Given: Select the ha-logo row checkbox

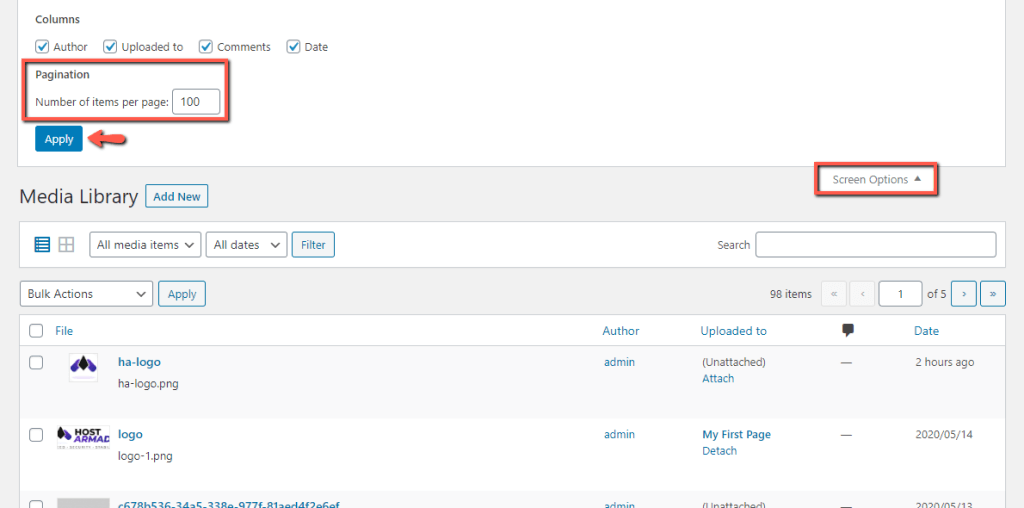Looking at the screenshot, I should [x=37, y=362].
